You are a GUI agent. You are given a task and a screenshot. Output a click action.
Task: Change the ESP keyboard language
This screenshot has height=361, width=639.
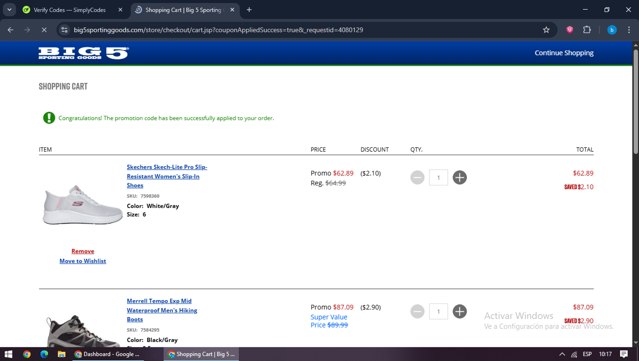tap(587, 354)
